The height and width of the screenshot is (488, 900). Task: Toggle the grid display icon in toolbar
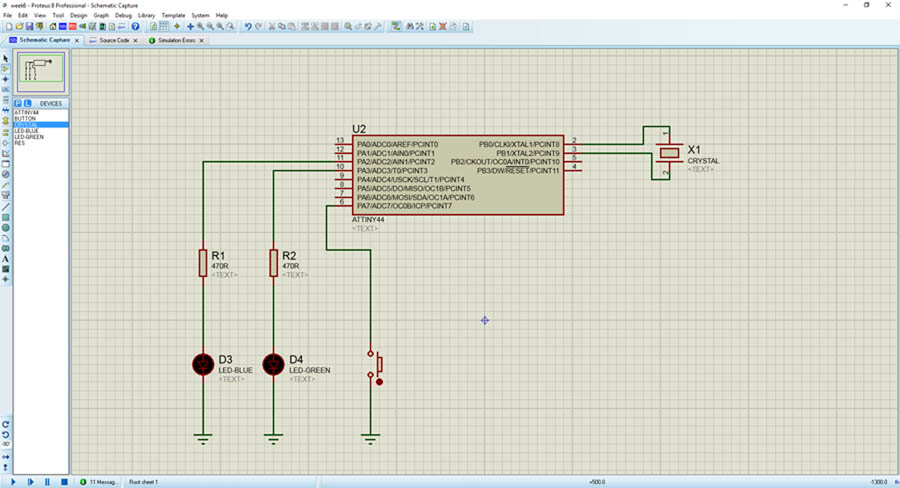point(164,27)
